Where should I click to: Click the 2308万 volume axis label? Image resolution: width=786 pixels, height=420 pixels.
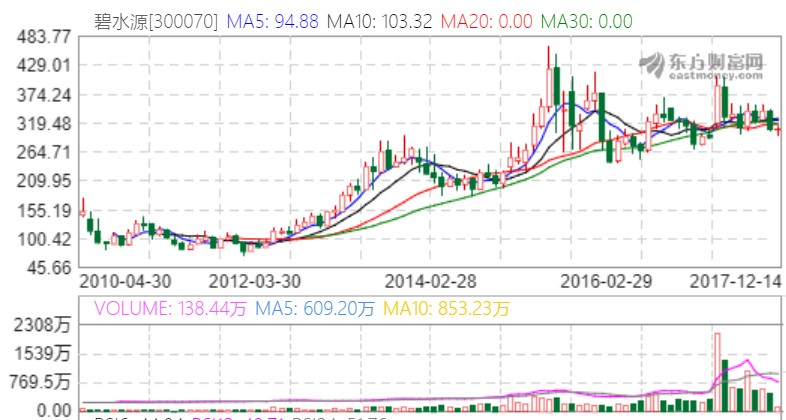pos(42,325)
